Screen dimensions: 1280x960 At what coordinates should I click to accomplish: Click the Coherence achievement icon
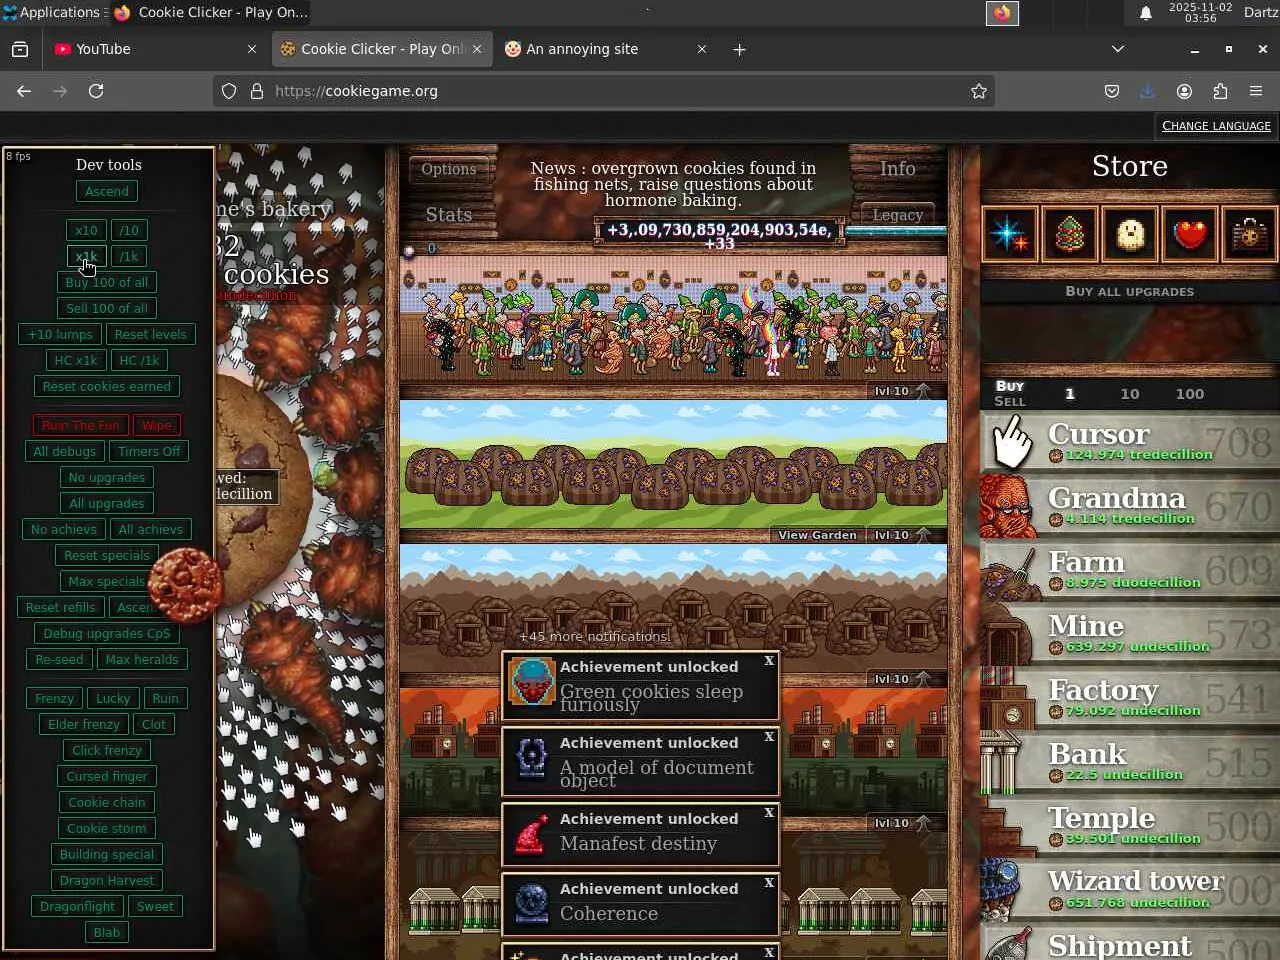pyautogui.click(x=532, y=902)
